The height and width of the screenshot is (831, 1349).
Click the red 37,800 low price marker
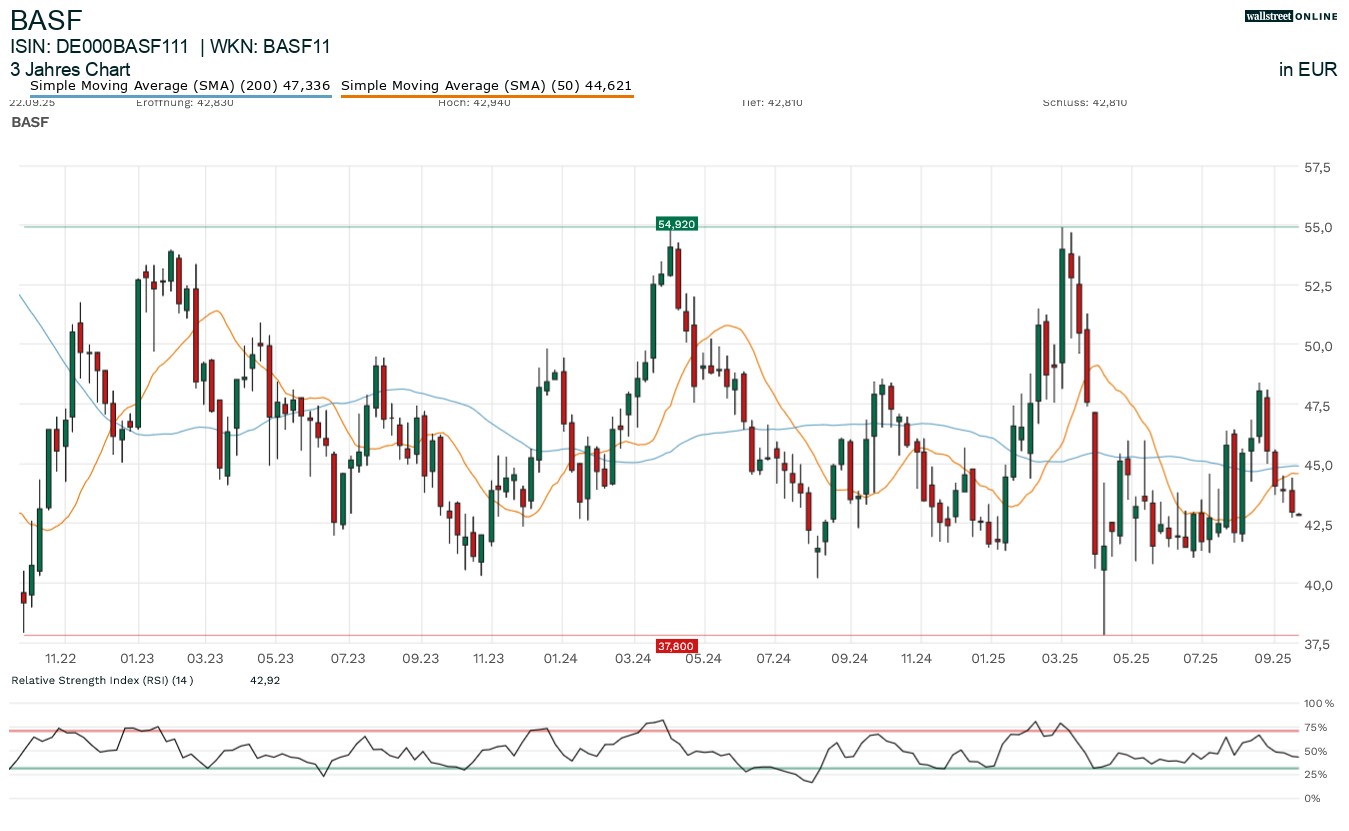pyautogui.click(x=676, y=646)
